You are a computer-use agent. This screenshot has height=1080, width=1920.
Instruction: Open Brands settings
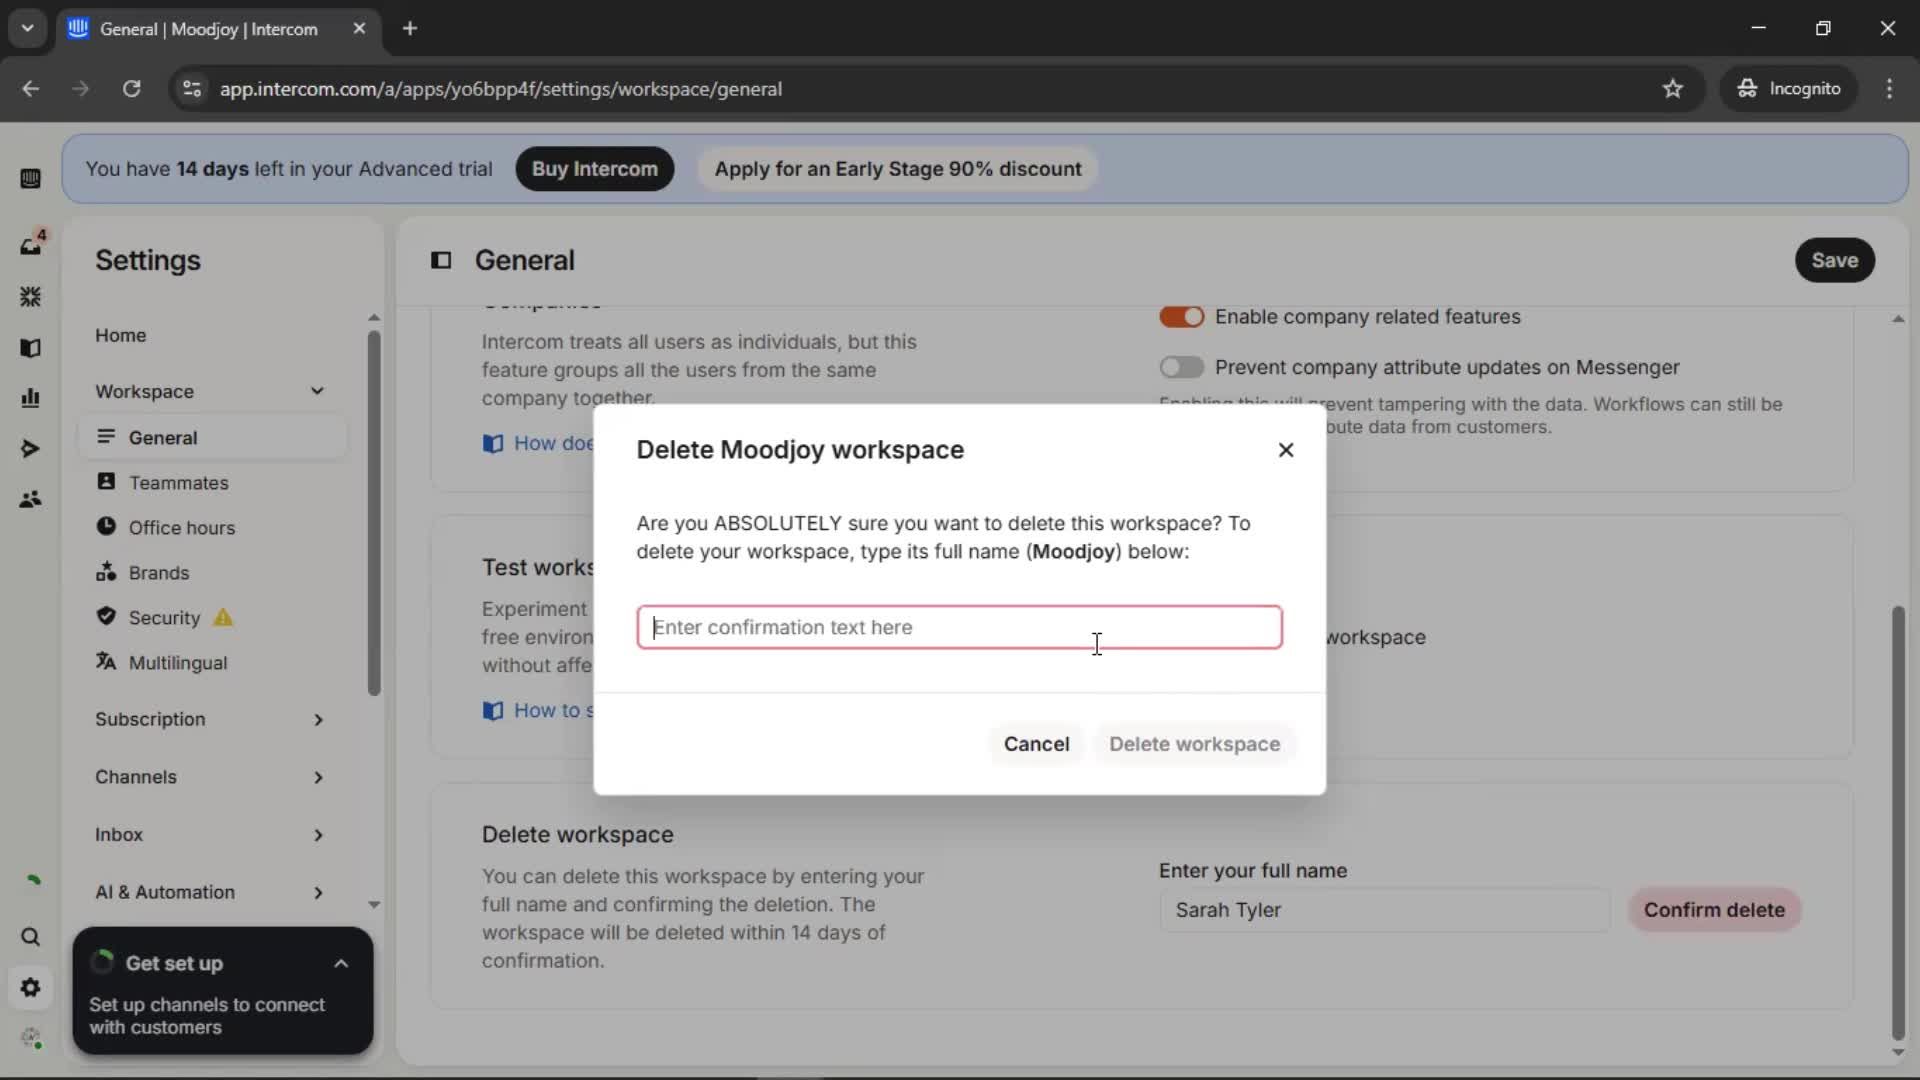(158, 573)
